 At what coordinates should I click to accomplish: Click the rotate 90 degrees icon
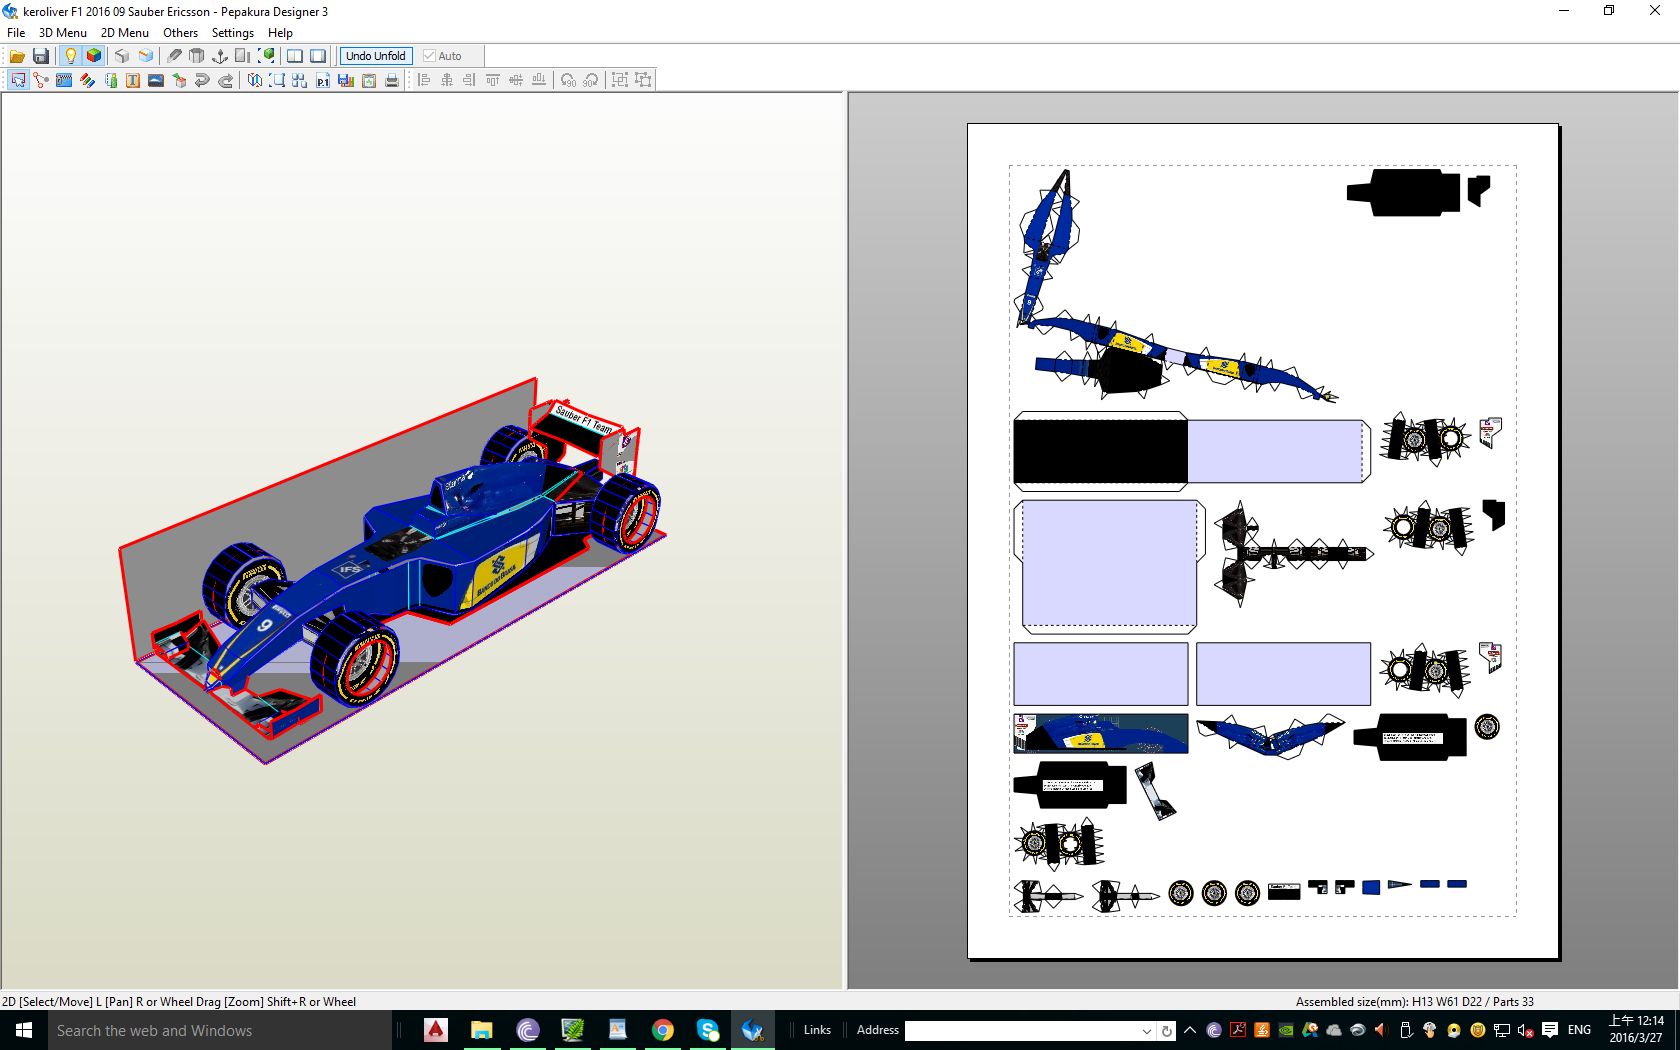[568, 80]
